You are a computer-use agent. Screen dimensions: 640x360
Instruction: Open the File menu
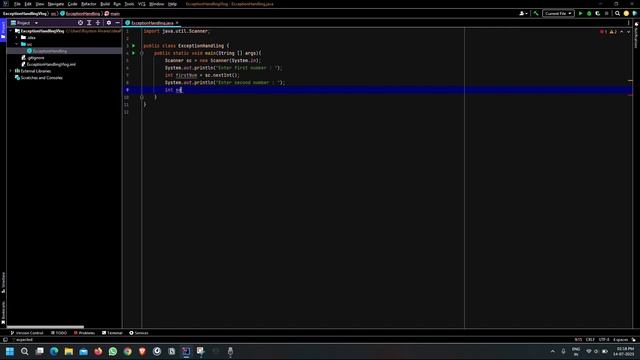pos(17,4)
